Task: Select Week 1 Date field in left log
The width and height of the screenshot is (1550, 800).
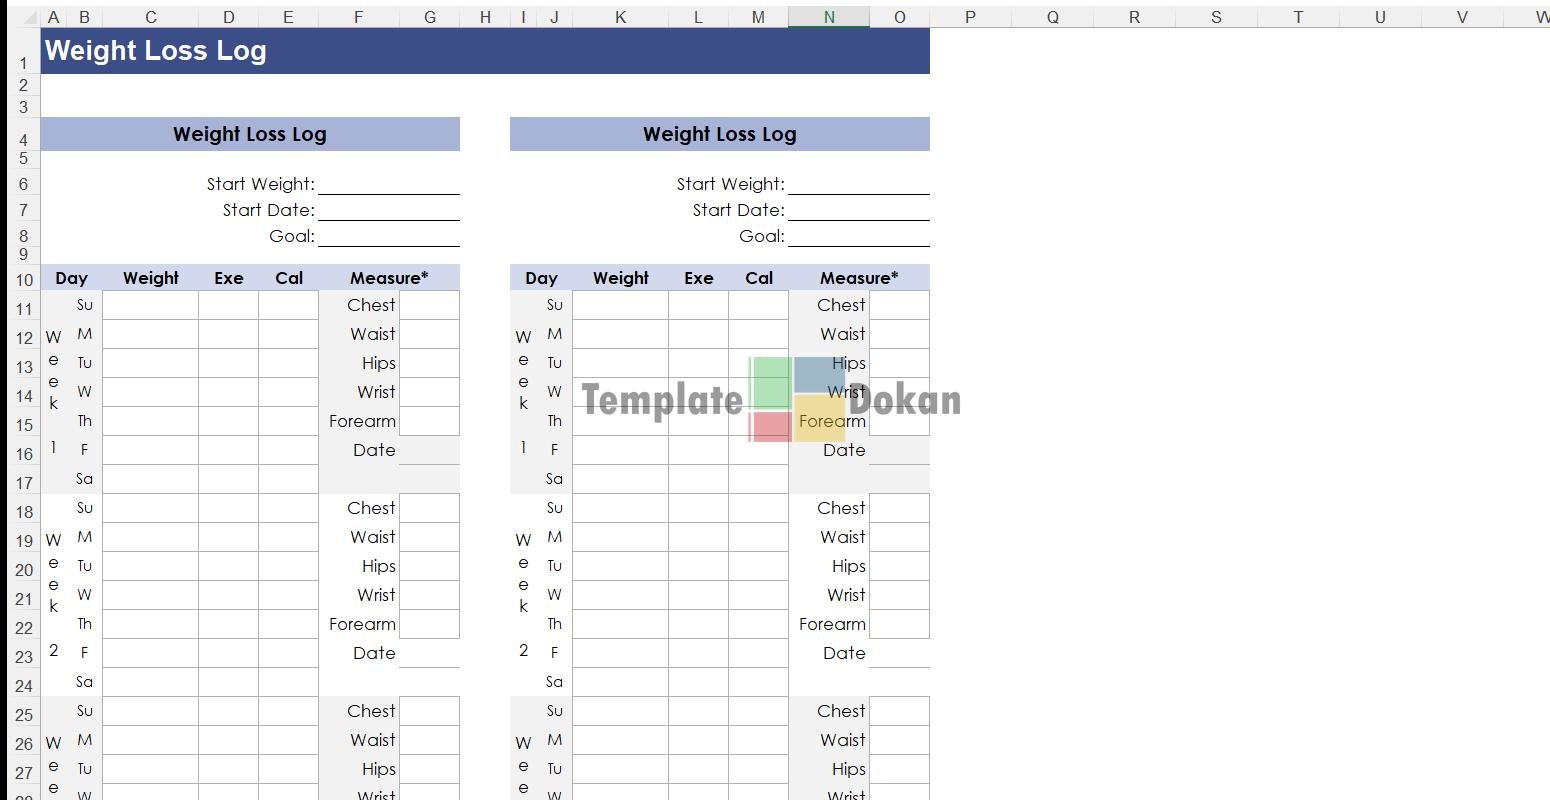Action: (x=429, y=450)
